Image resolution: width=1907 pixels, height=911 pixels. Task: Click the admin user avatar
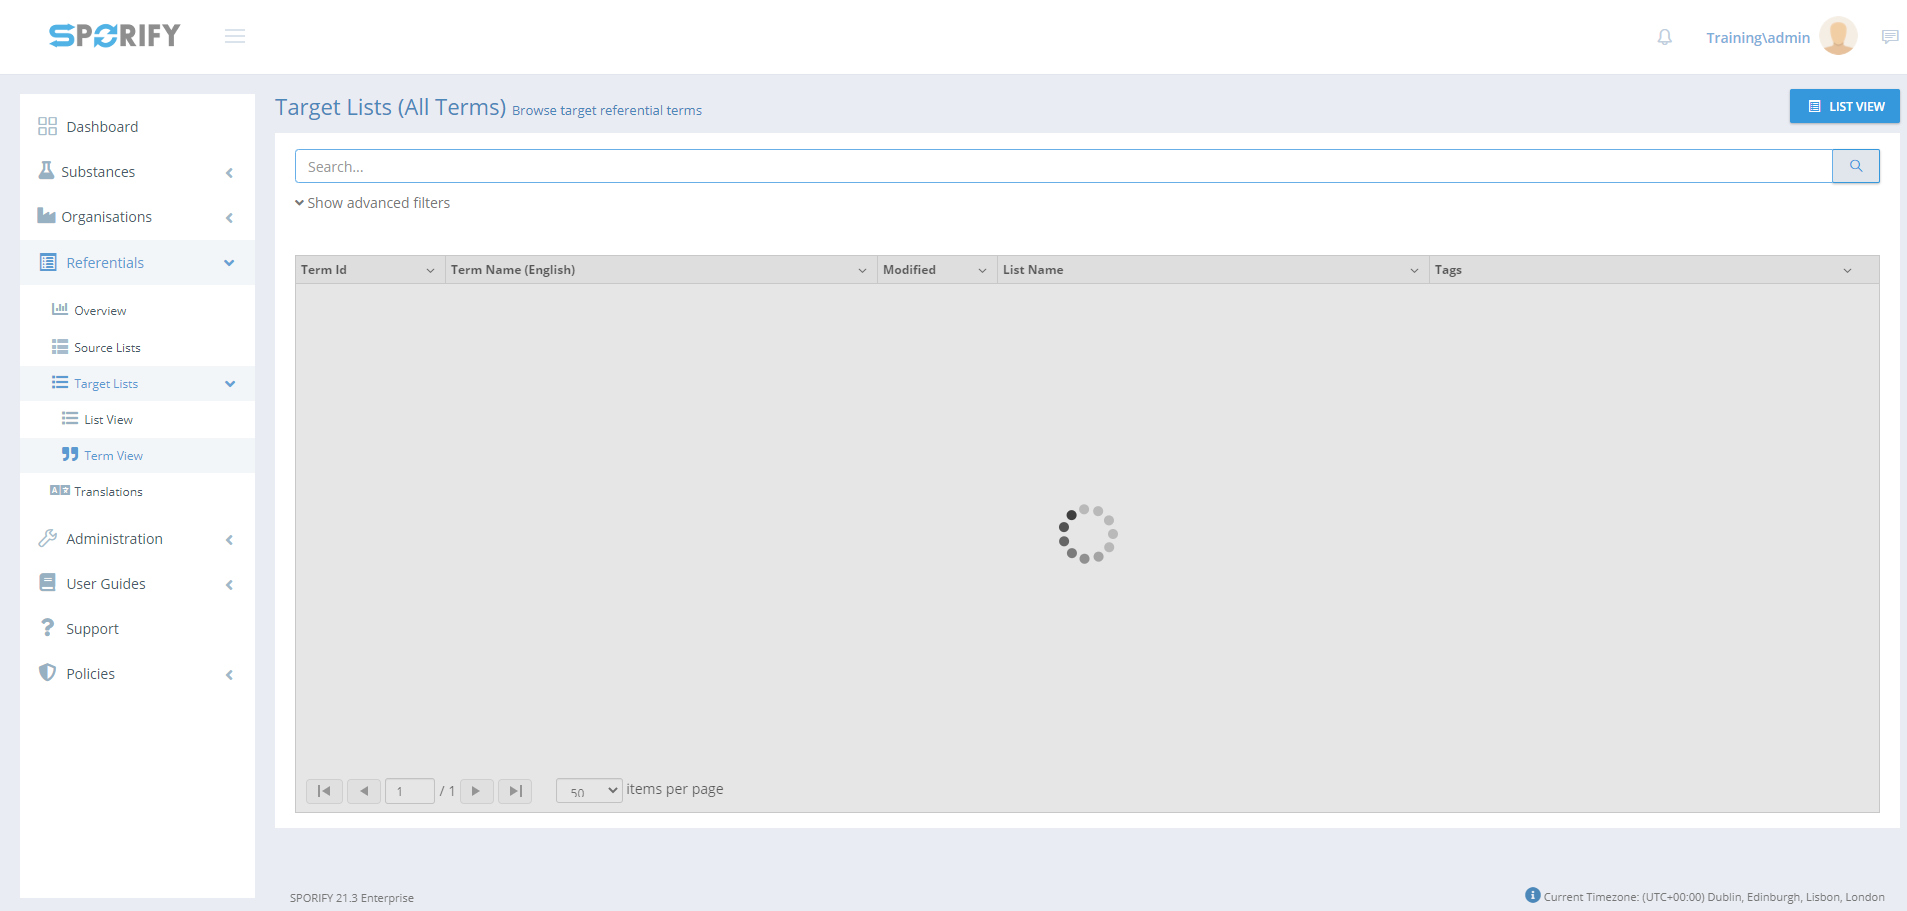point(1838,37)
